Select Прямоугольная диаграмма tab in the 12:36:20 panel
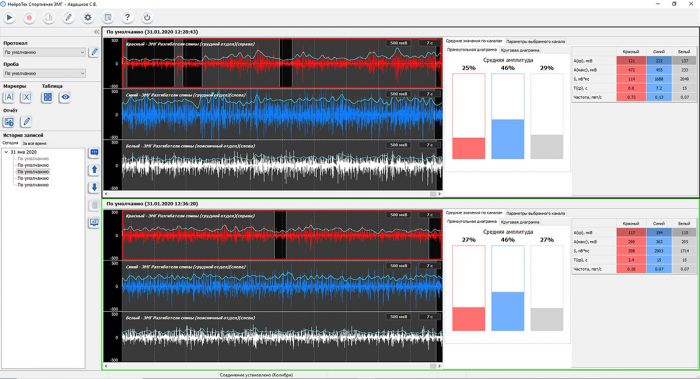 (471, 222)
